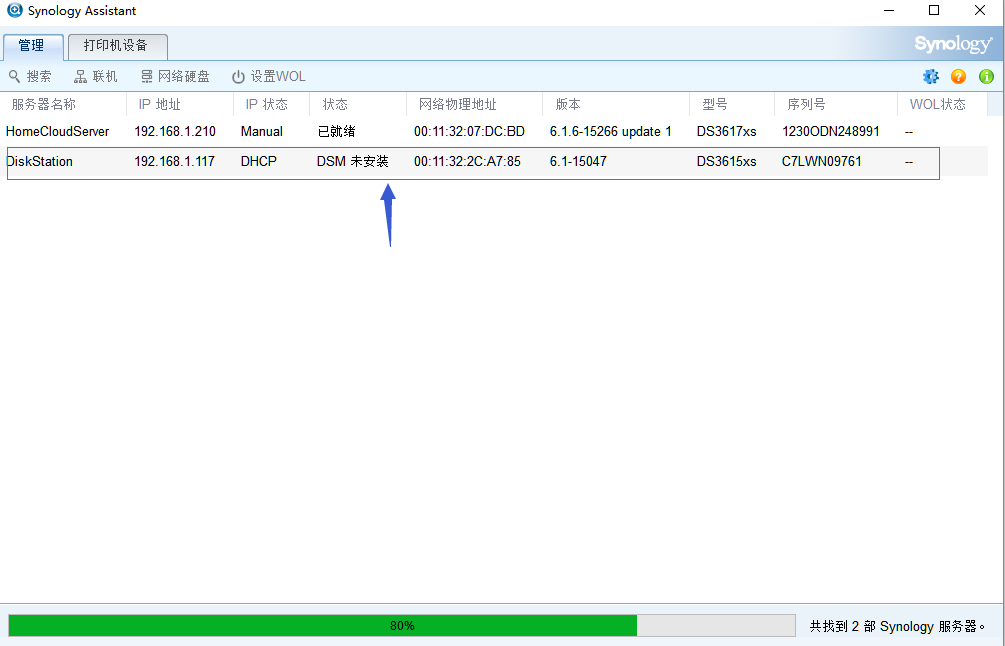Image resolution: width=1005 pixels, height=646 pixels.
Task: Click version 6.1.6-15266 update 1
Action: tap(611, 131)
